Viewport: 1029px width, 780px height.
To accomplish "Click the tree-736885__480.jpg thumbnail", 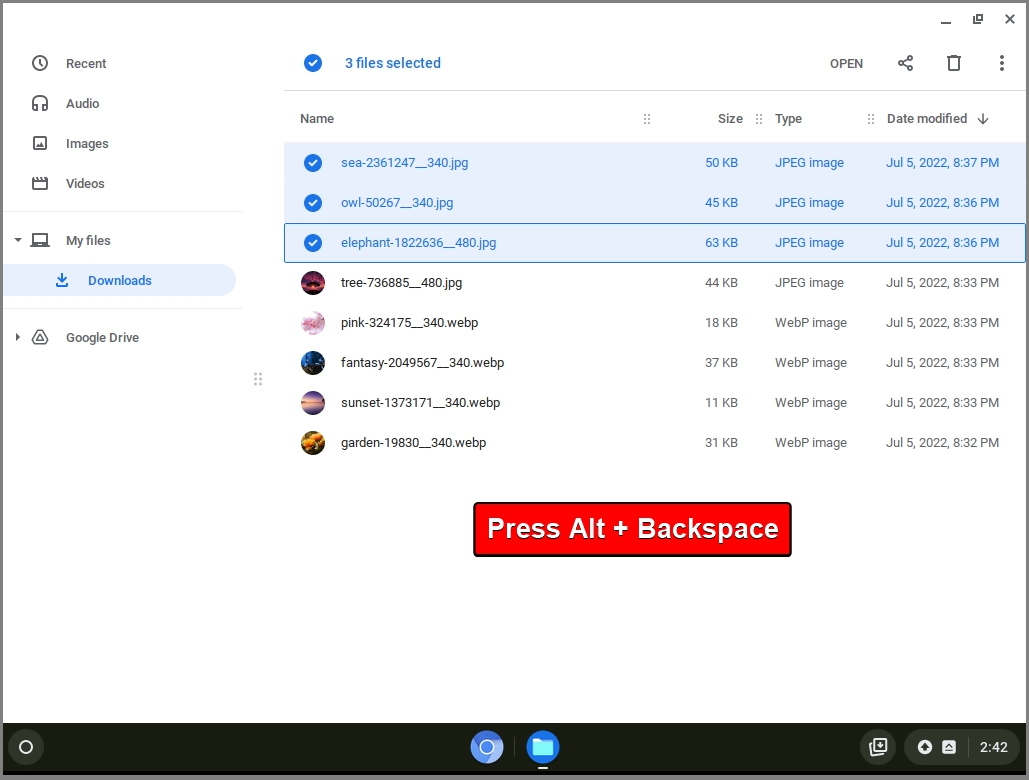I will coord(313,282).
